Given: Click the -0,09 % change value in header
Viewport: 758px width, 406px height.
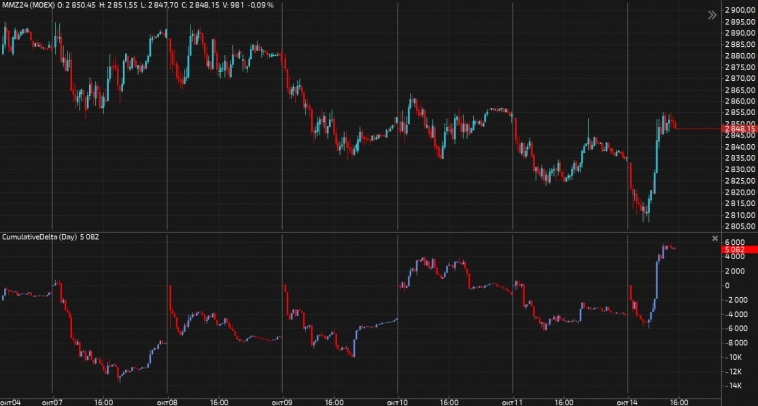Looking at the screenshot, I should tap(261, 5).
